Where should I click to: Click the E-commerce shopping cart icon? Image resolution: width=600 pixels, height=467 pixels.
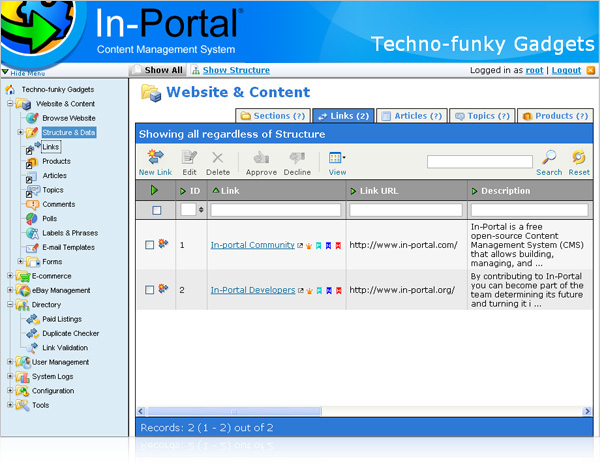pyautogui.click(x=23, y=276)
